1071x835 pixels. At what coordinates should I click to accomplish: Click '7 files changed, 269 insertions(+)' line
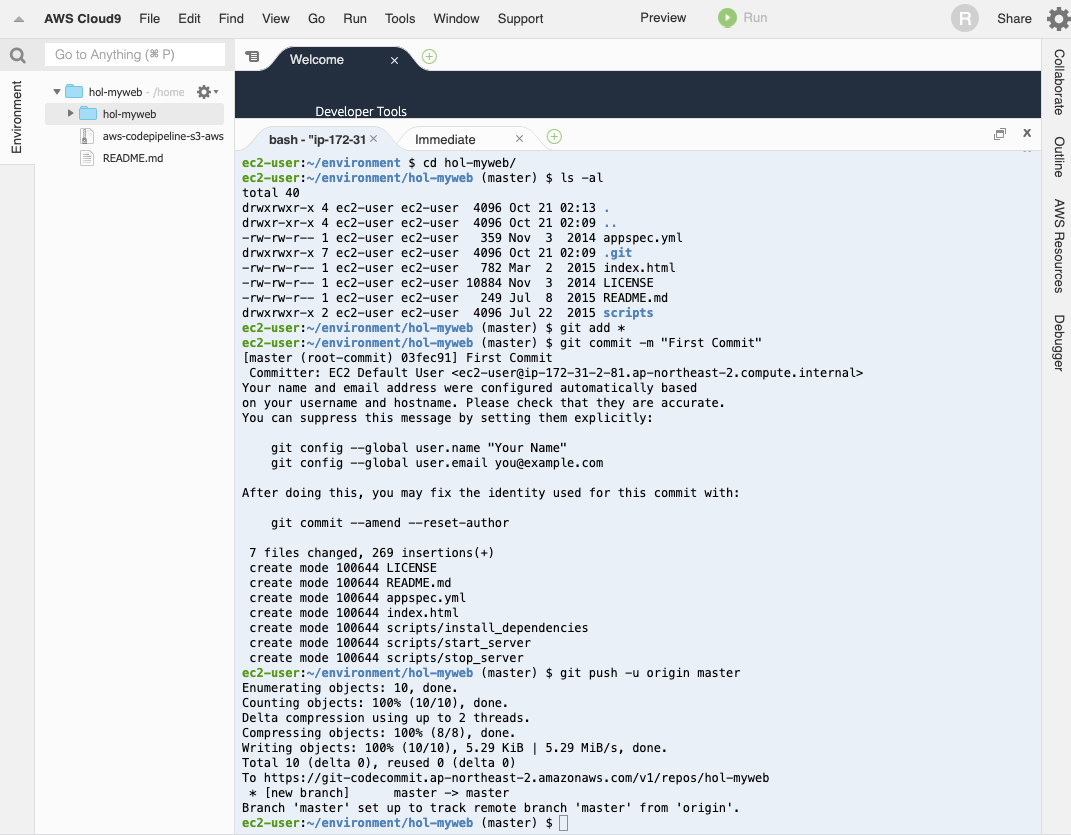(x=372, y=553)
